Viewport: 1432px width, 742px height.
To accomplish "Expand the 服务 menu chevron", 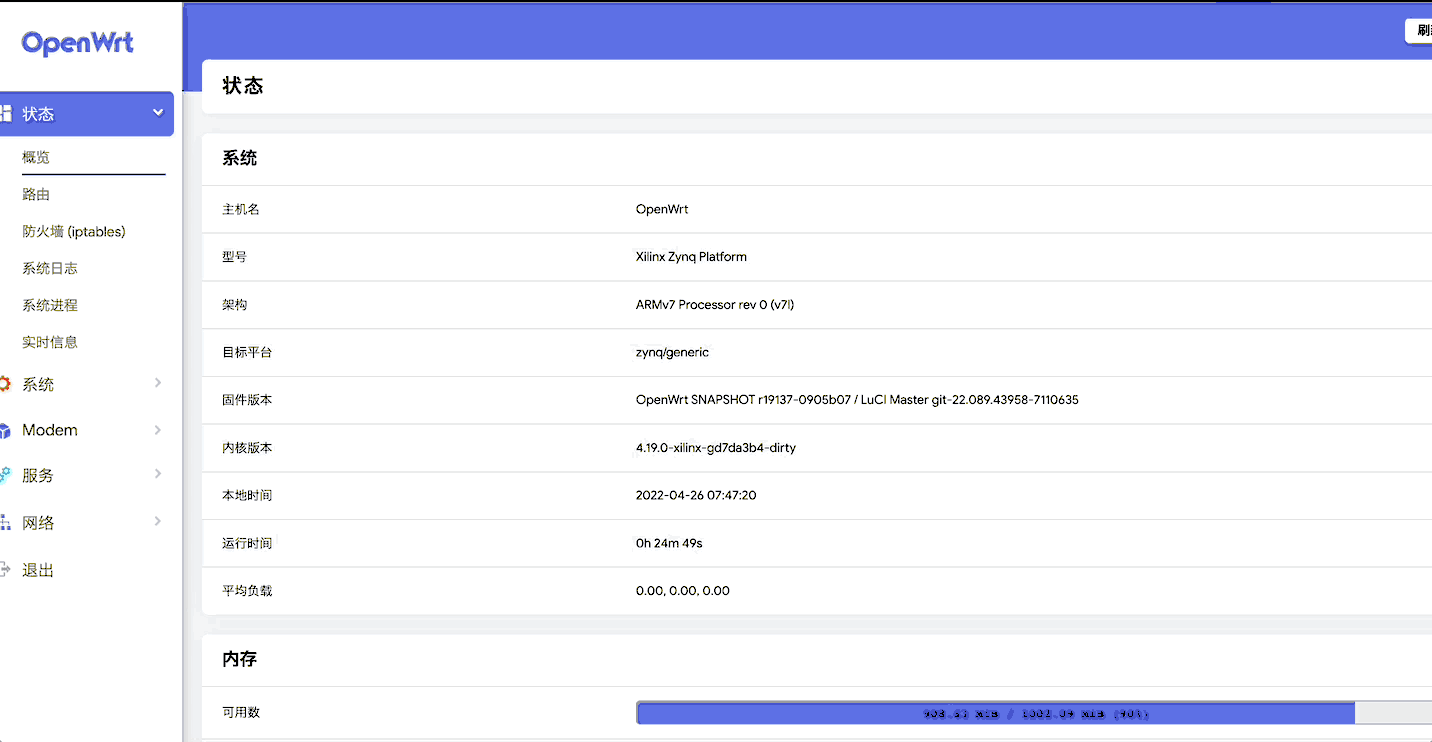I will point(158,474).
